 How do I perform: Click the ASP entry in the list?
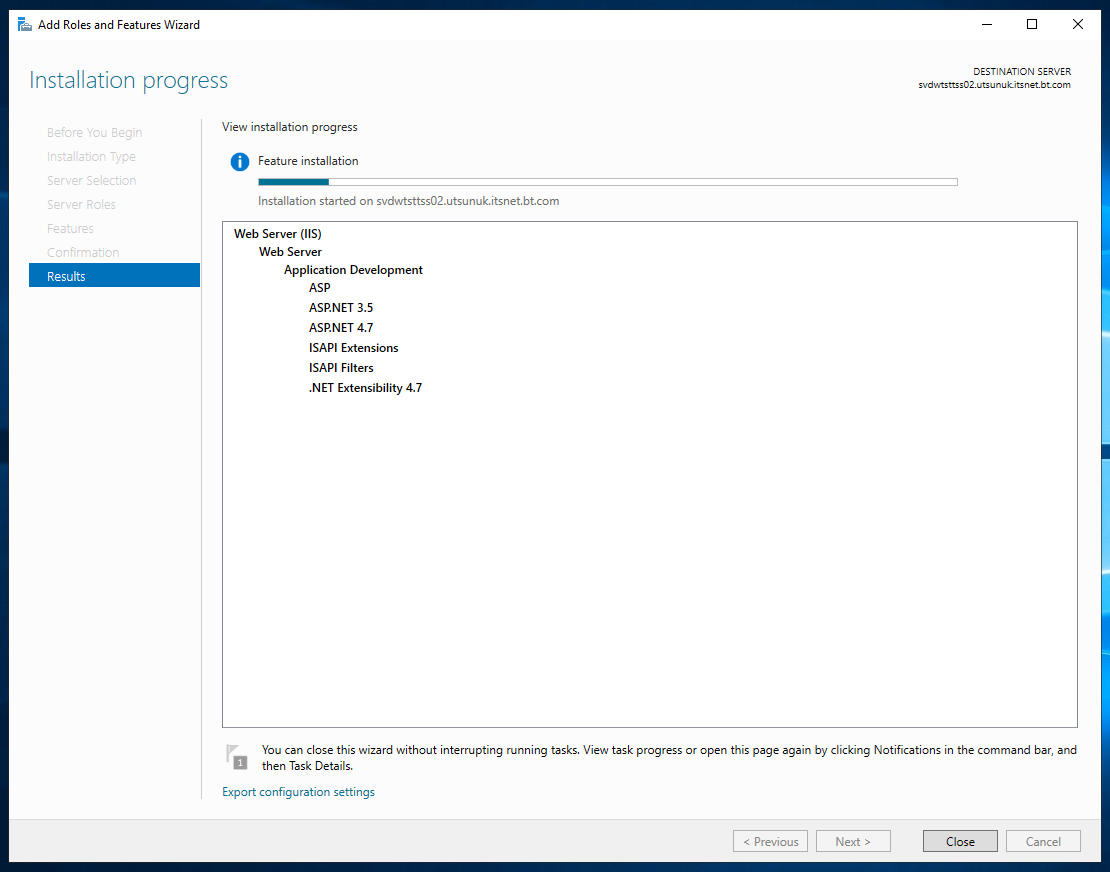point(319,288)
